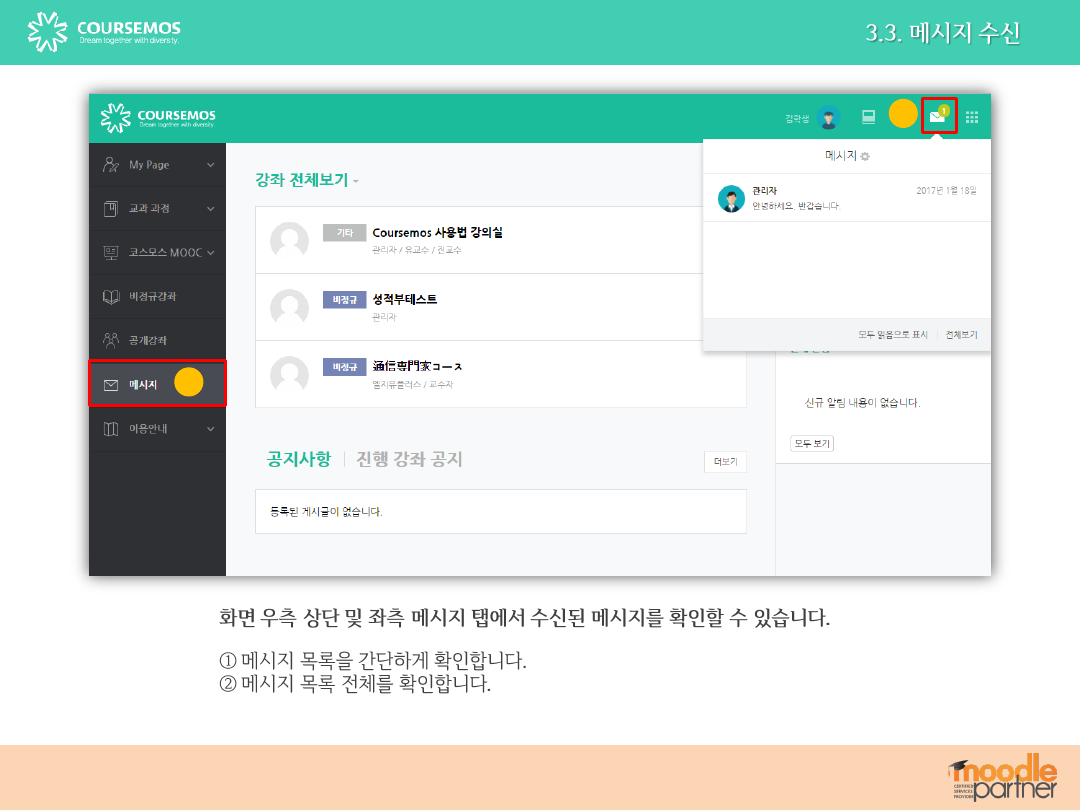Click the monitor icon in top bar
Image resolution: width=1080 pixels, height=810 pixels.
[868, 117]
